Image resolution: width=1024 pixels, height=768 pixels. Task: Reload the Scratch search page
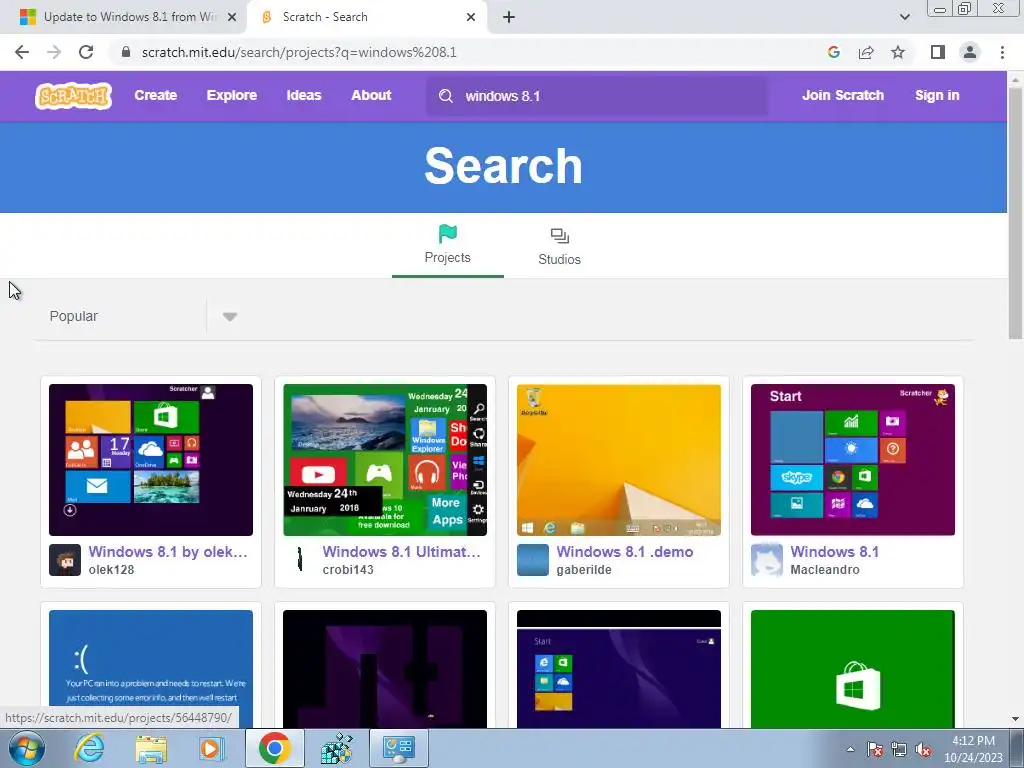[86, 52]
